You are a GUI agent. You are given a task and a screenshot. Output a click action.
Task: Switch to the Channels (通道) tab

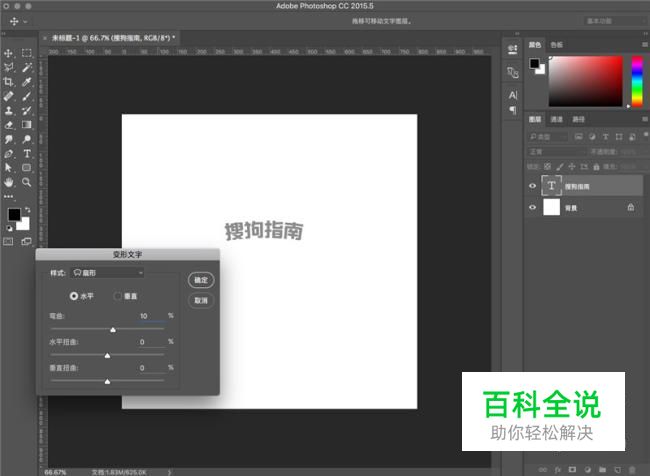click(556, 119)
